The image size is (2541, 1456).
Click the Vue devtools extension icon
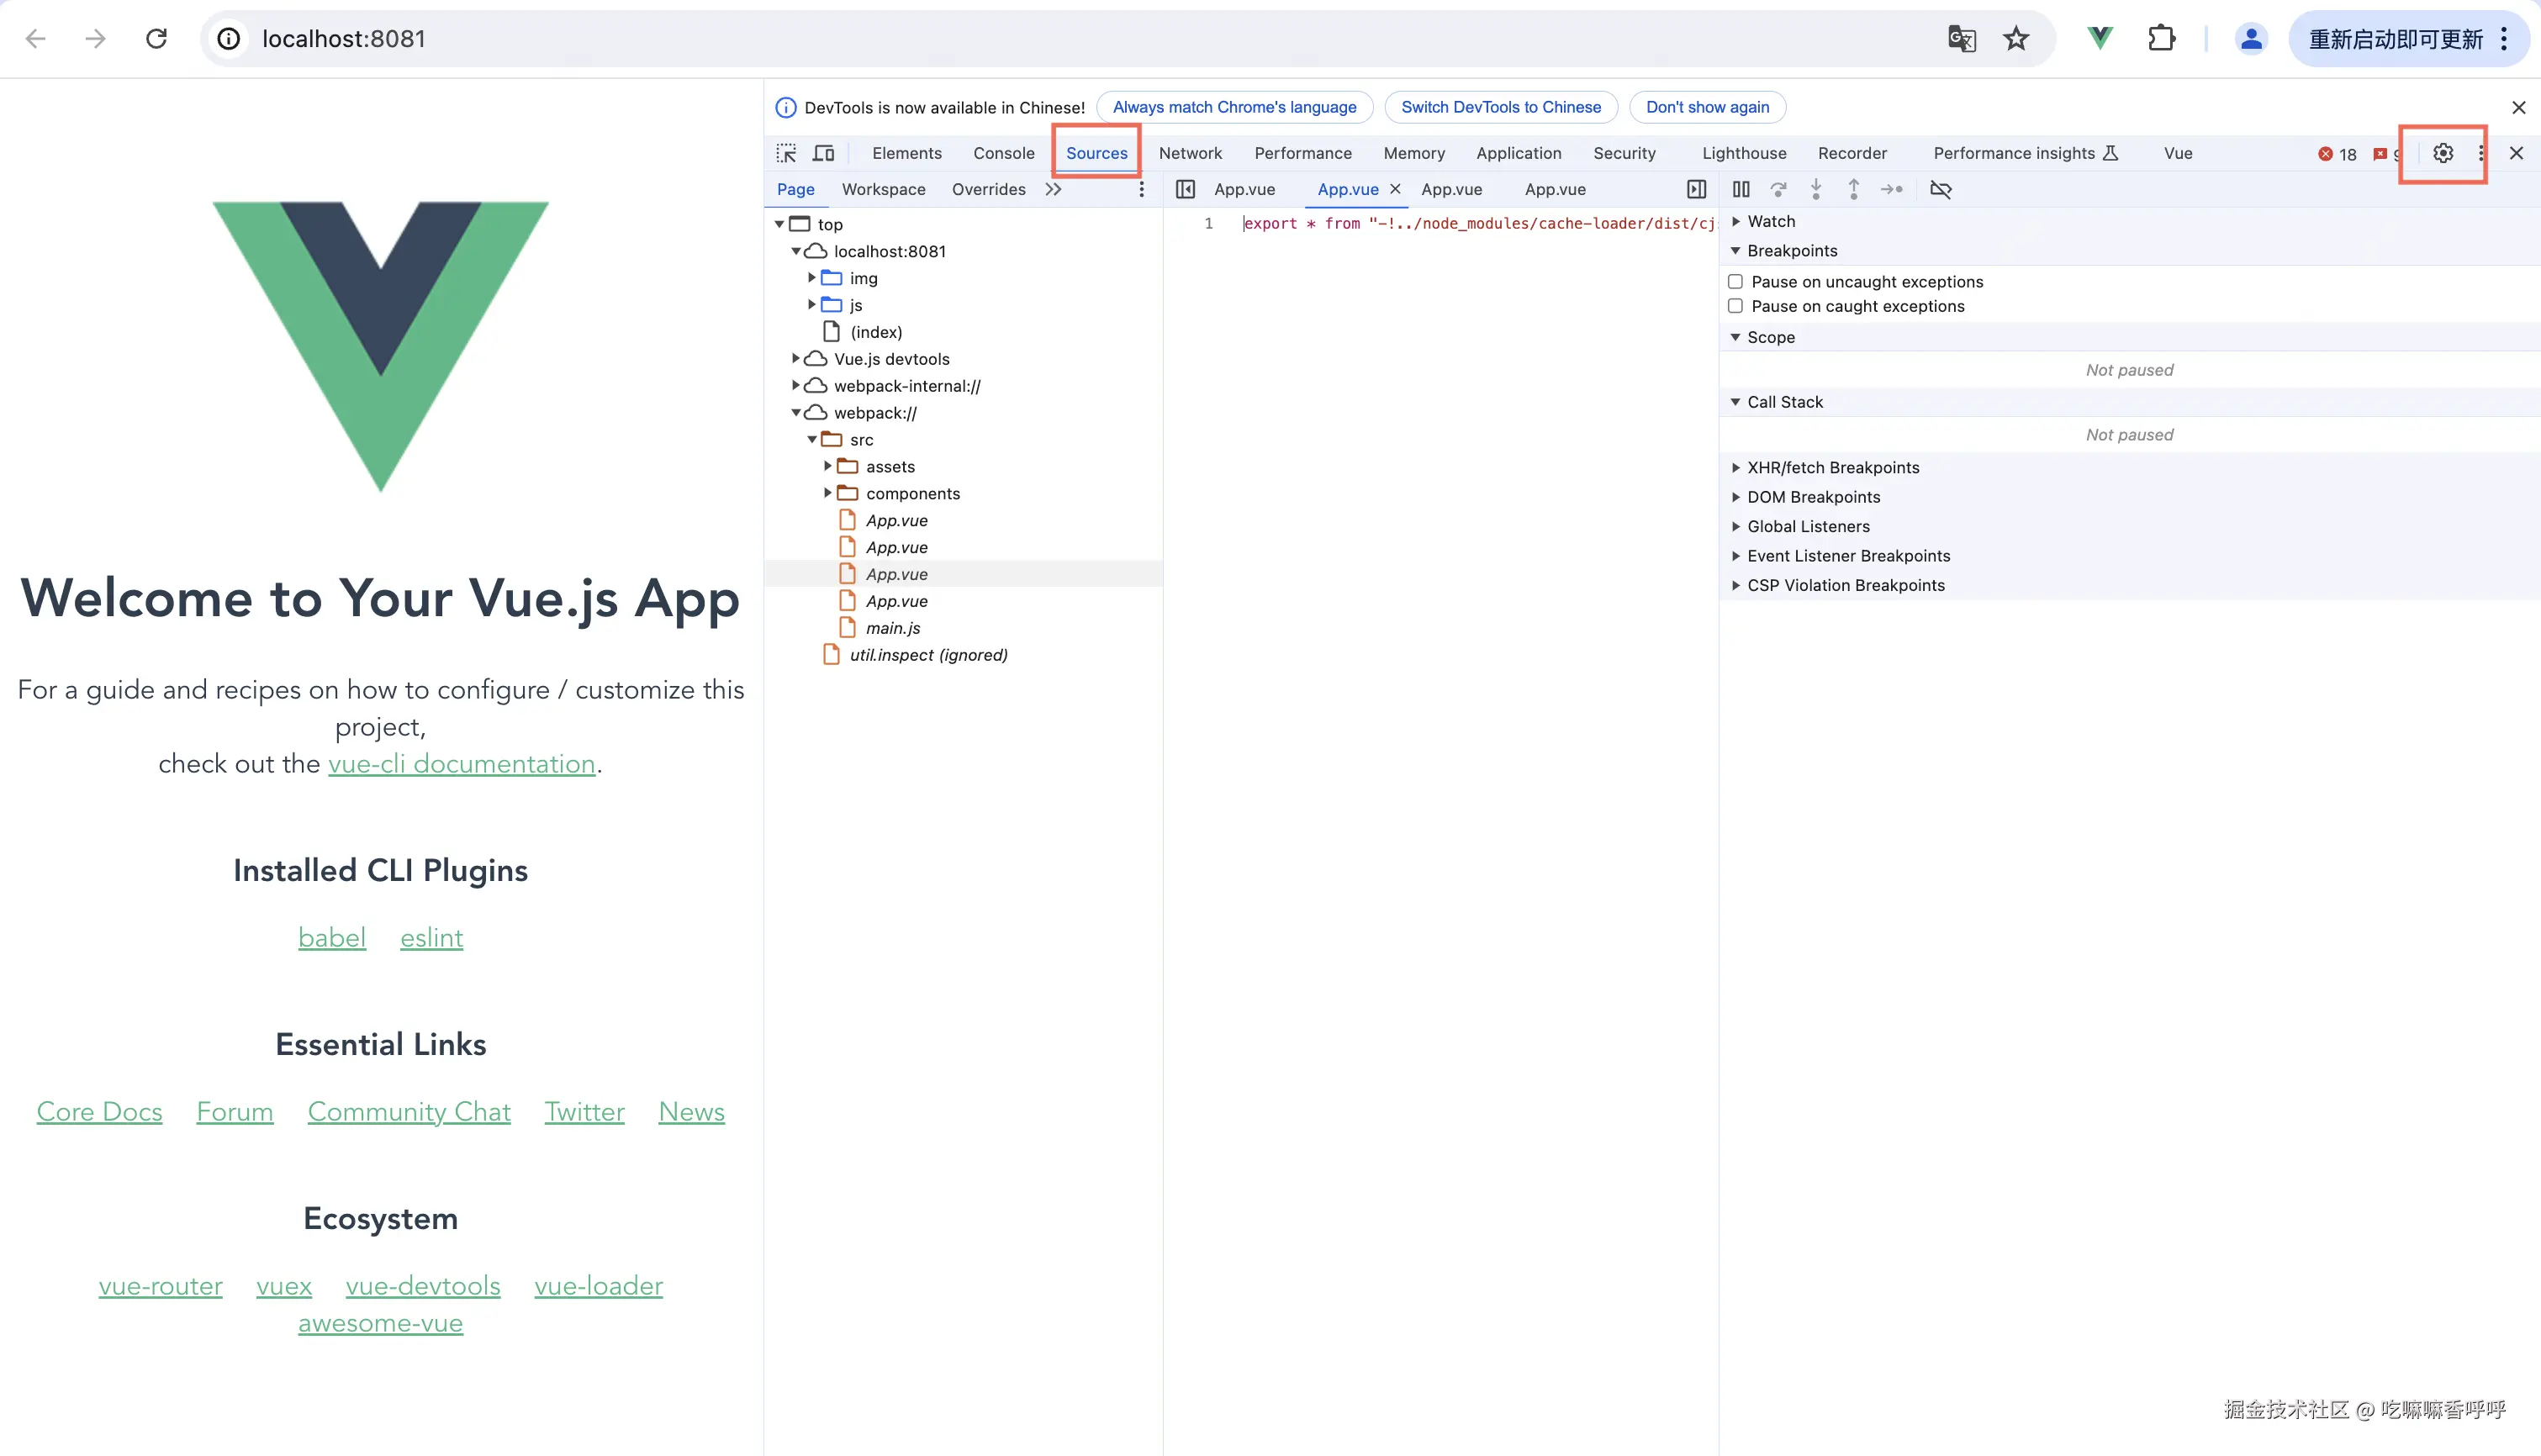tap(2100, 38)
